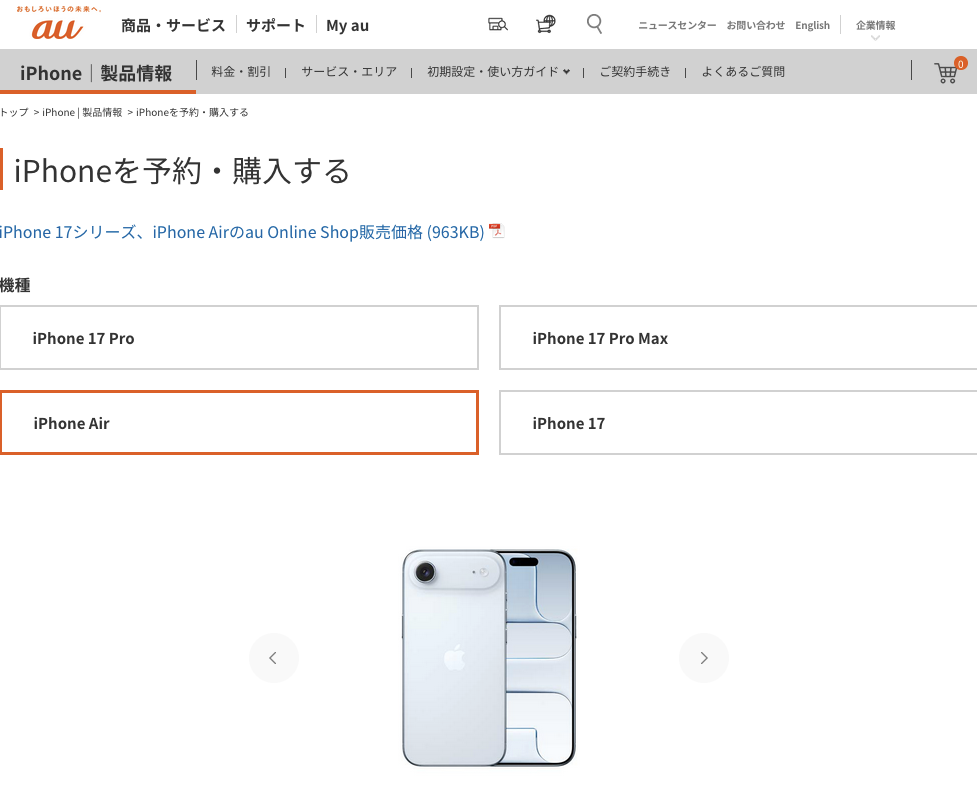The image size is (977, 810).
Task: Click iPhone|製品情報 breadcrumb
Action: [x=82, y=112]
